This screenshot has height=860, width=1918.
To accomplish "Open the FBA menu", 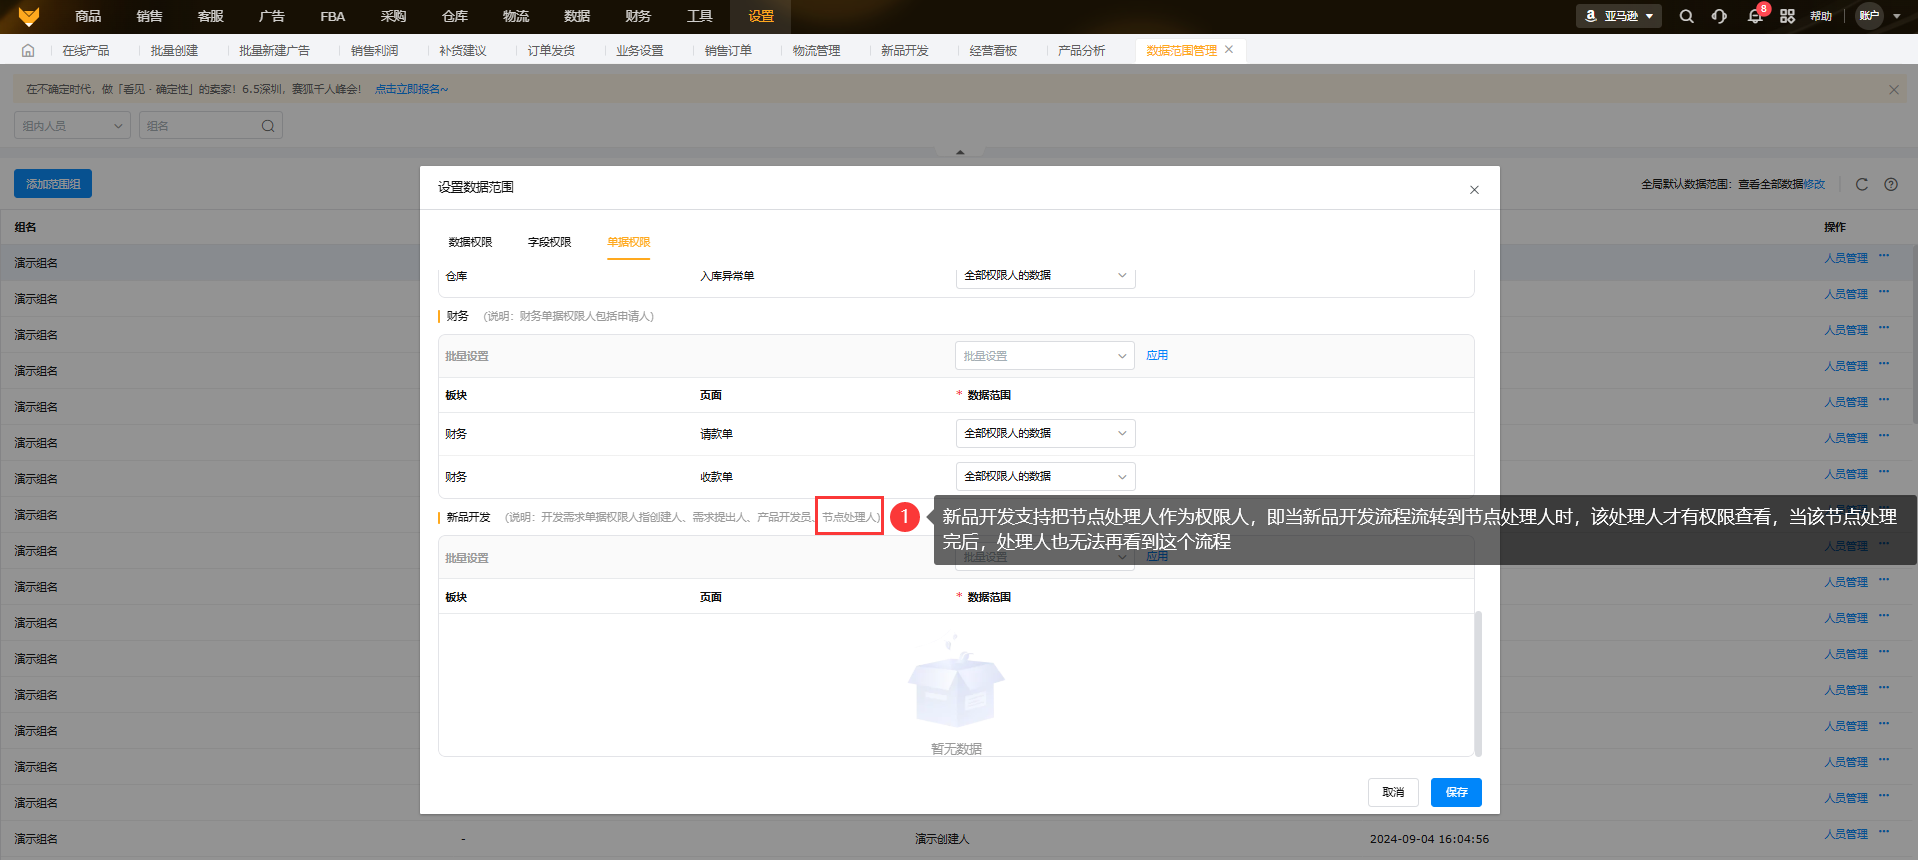I will tap(332, 16).
